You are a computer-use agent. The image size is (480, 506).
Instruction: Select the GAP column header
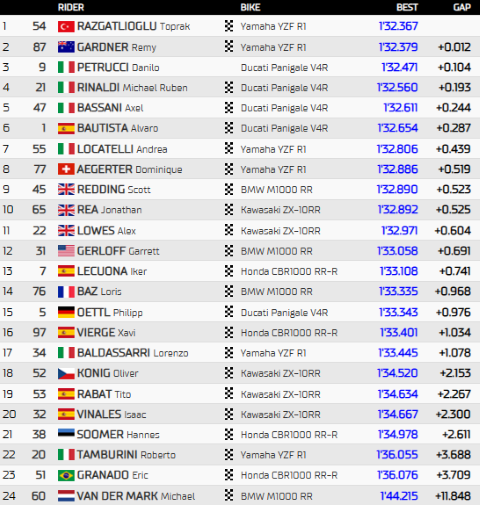tap(462, 7)
